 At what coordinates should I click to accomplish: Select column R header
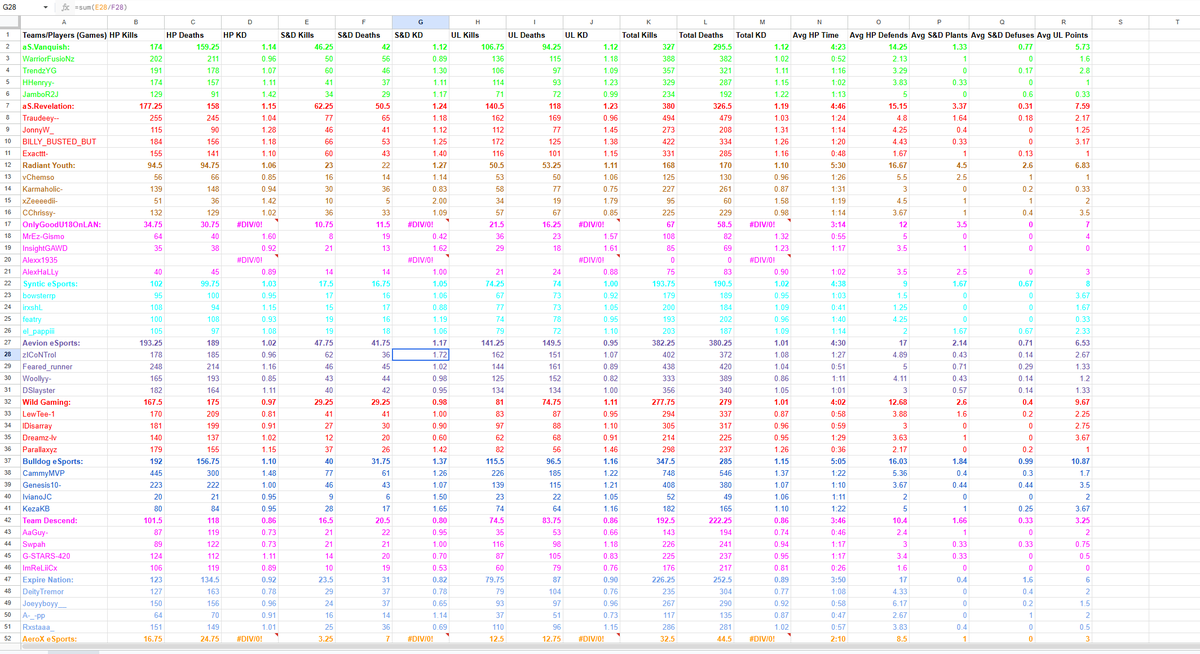pyautogui.click(x=1062, y=20)
